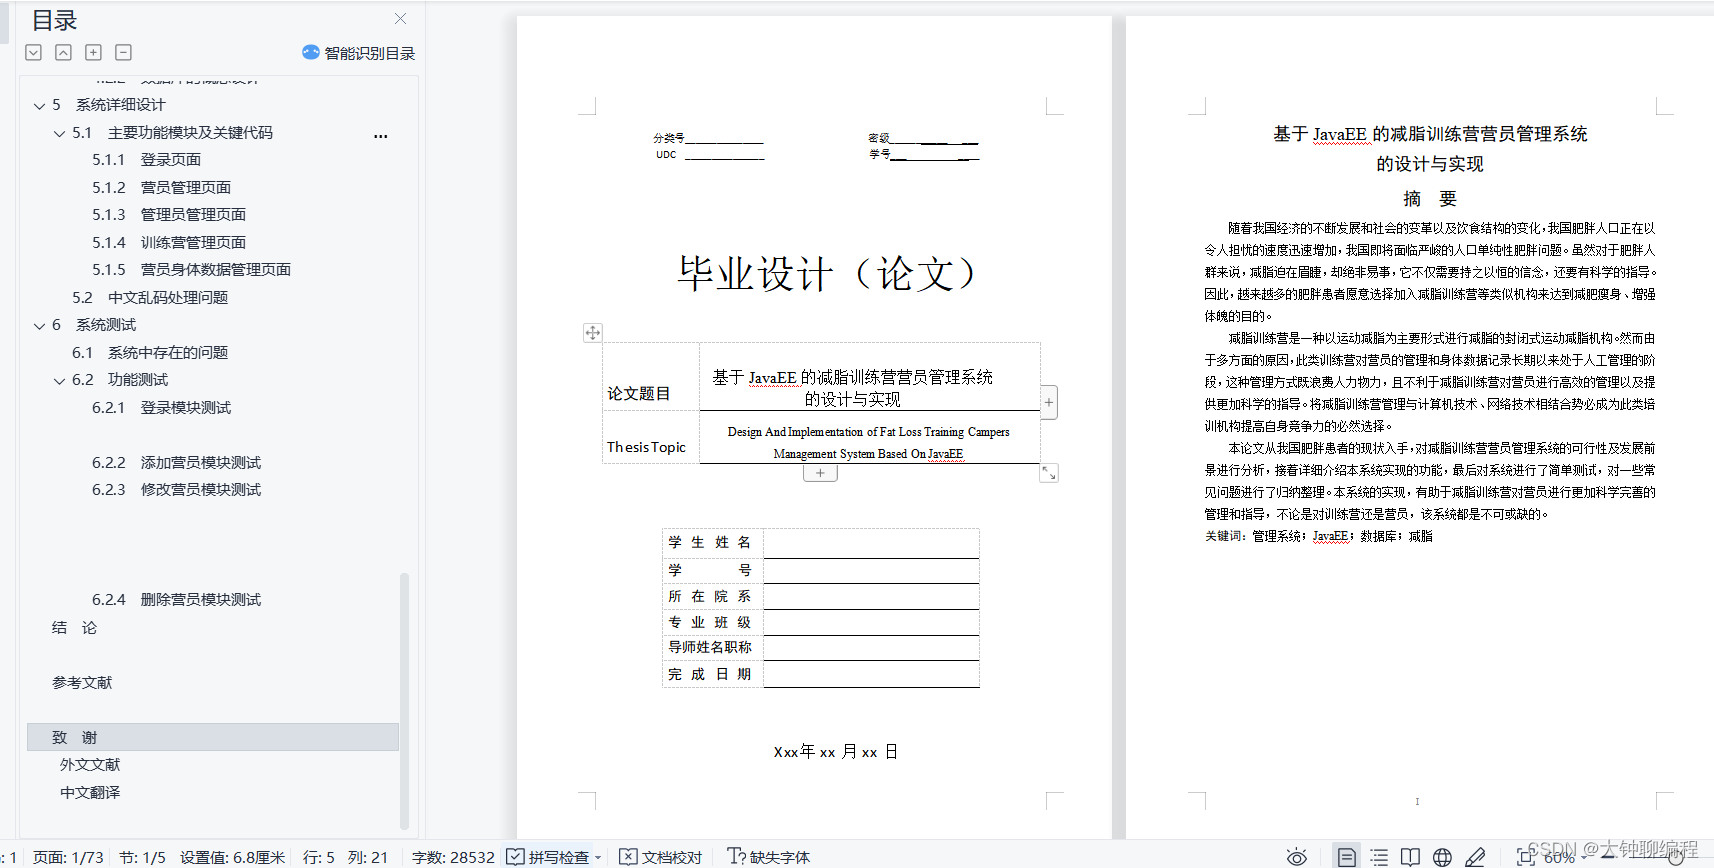Screen dimensions: 1714x868
Task: Go to heading 中文翻译
Action: point(90,793)
